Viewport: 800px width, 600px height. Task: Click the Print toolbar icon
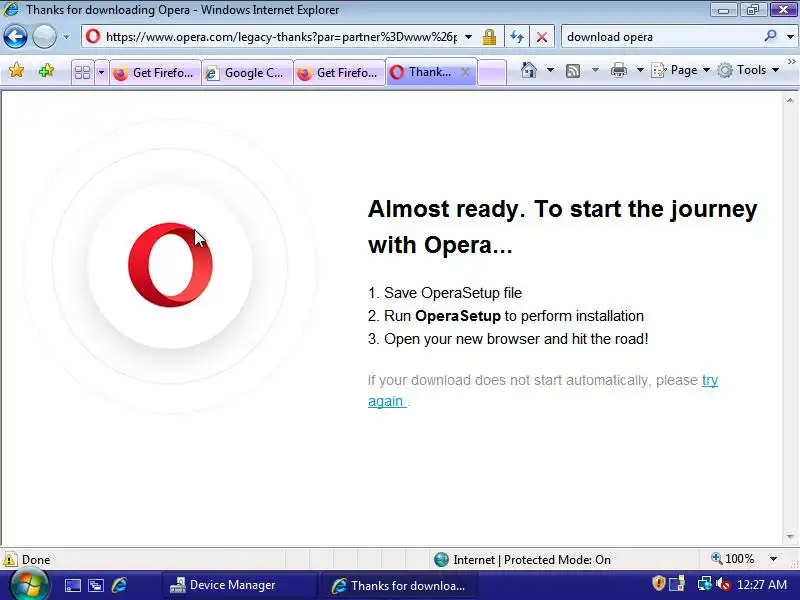(x=618, y=70)
